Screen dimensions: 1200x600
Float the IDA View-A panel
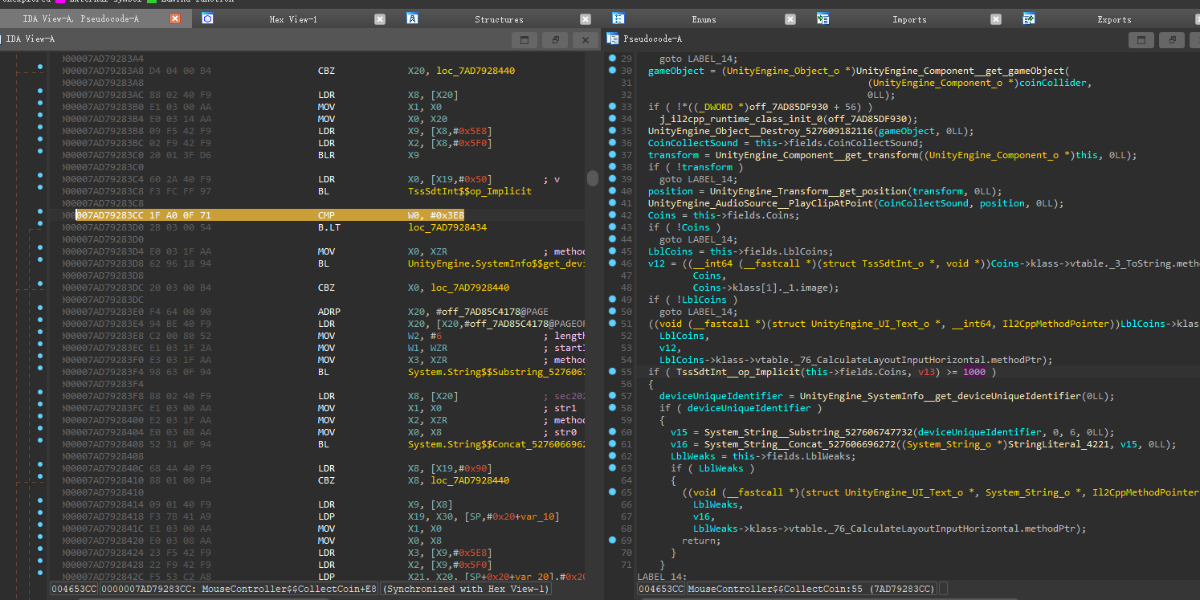tap(553, 39)
